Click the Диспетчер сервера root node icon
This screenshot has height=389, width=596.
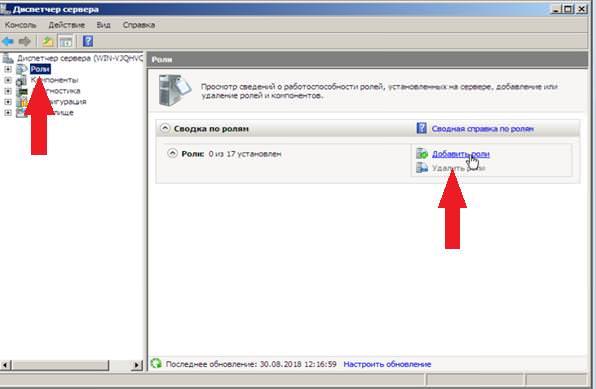pyautogui.click(x=8, y=58)
